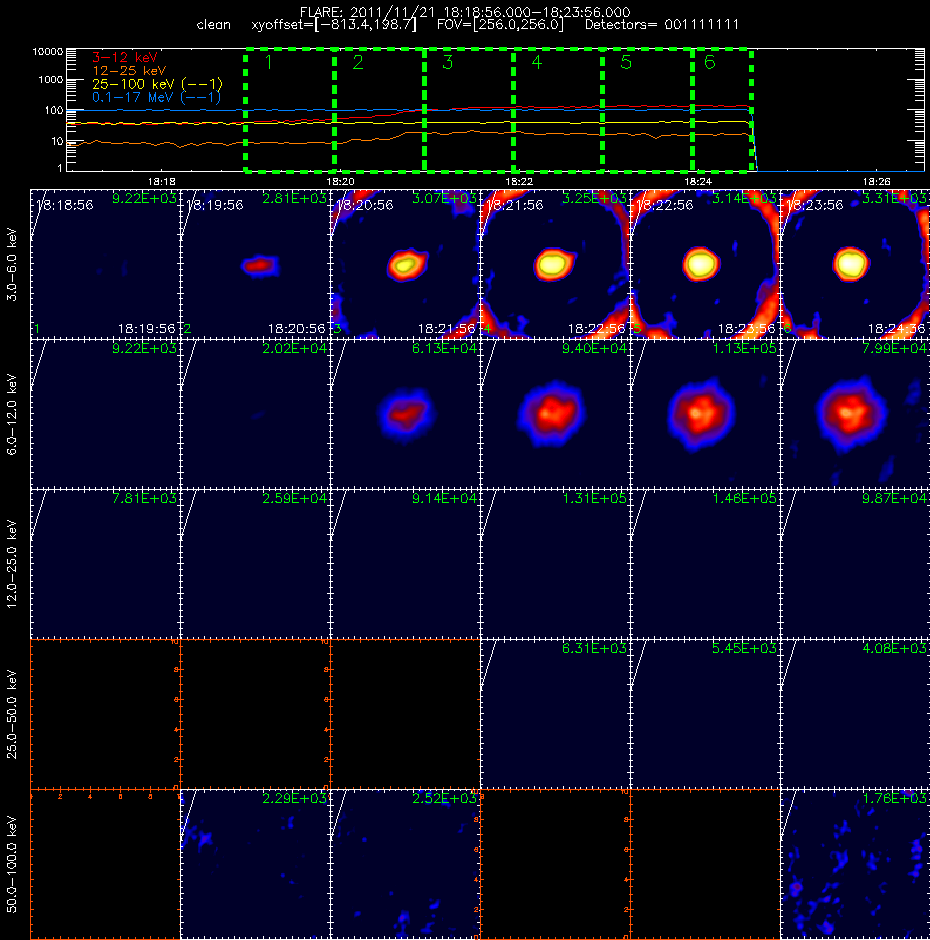Open the image panel with peak 9.87E+04

[x=855, y=564]
